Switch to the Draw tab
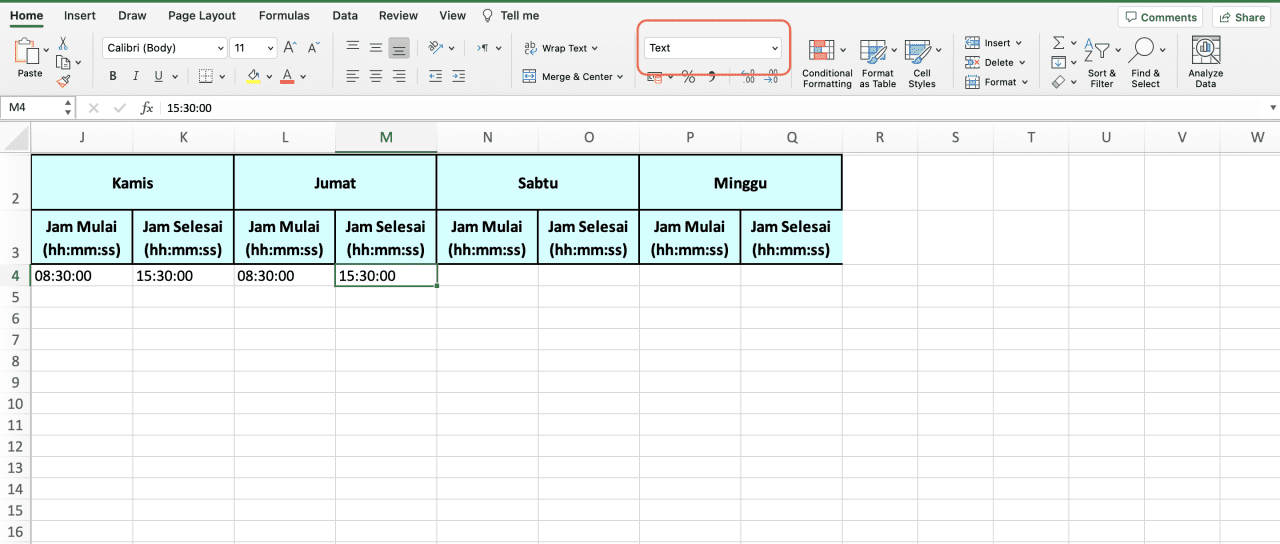Screen dimensions: 1280x544 pos(132,16)
